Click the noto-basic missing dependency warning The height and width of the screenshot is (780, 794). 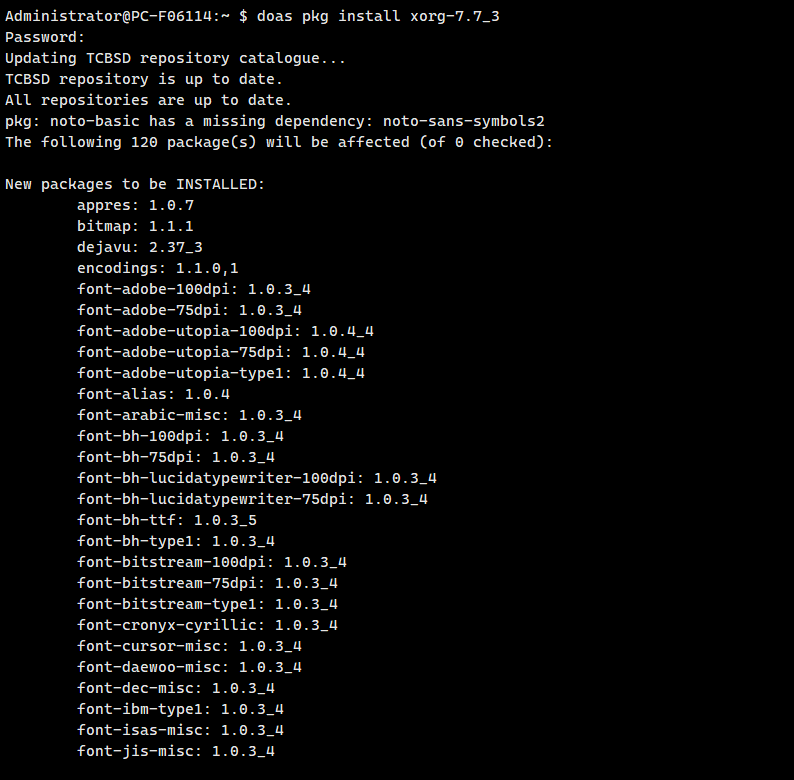pos(274,121)
